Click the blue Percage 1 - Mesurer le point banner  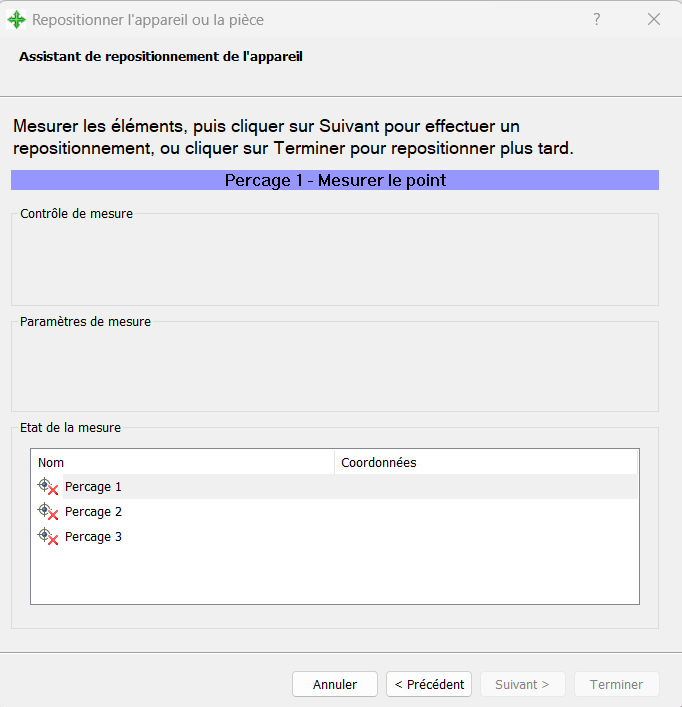335,180
